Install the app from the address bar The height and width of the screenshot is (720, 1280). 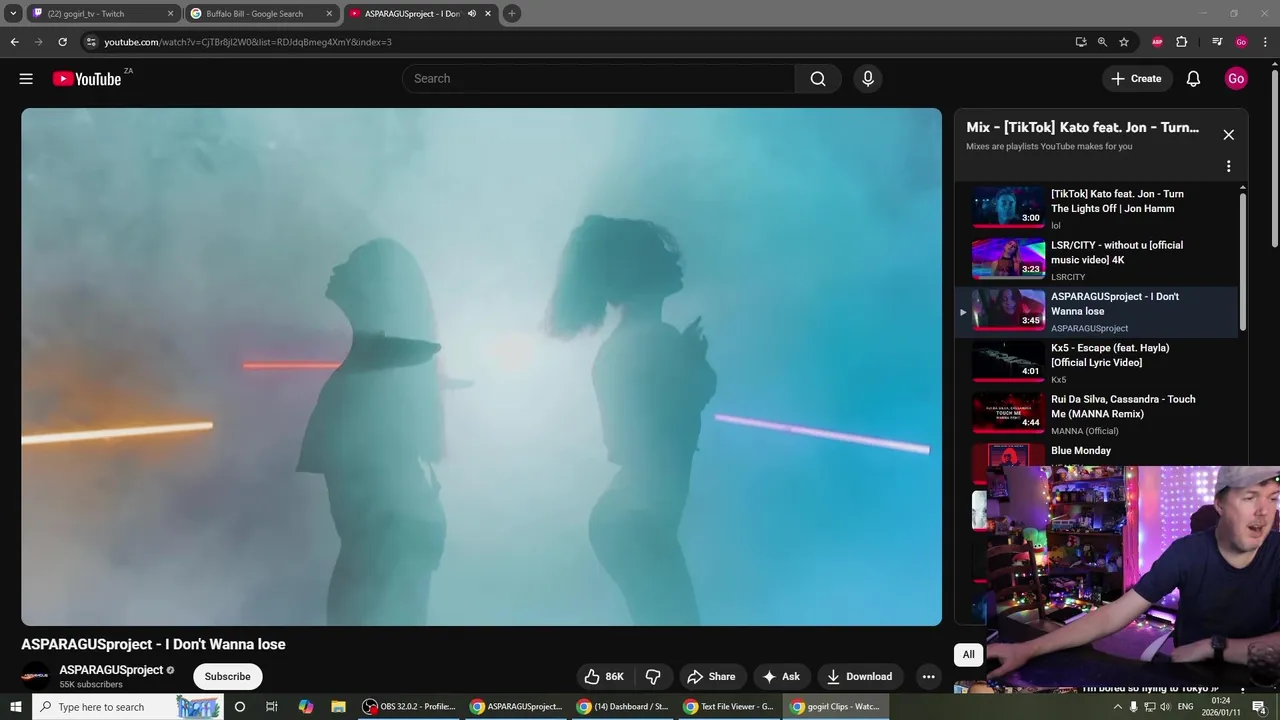[1081, 42]
